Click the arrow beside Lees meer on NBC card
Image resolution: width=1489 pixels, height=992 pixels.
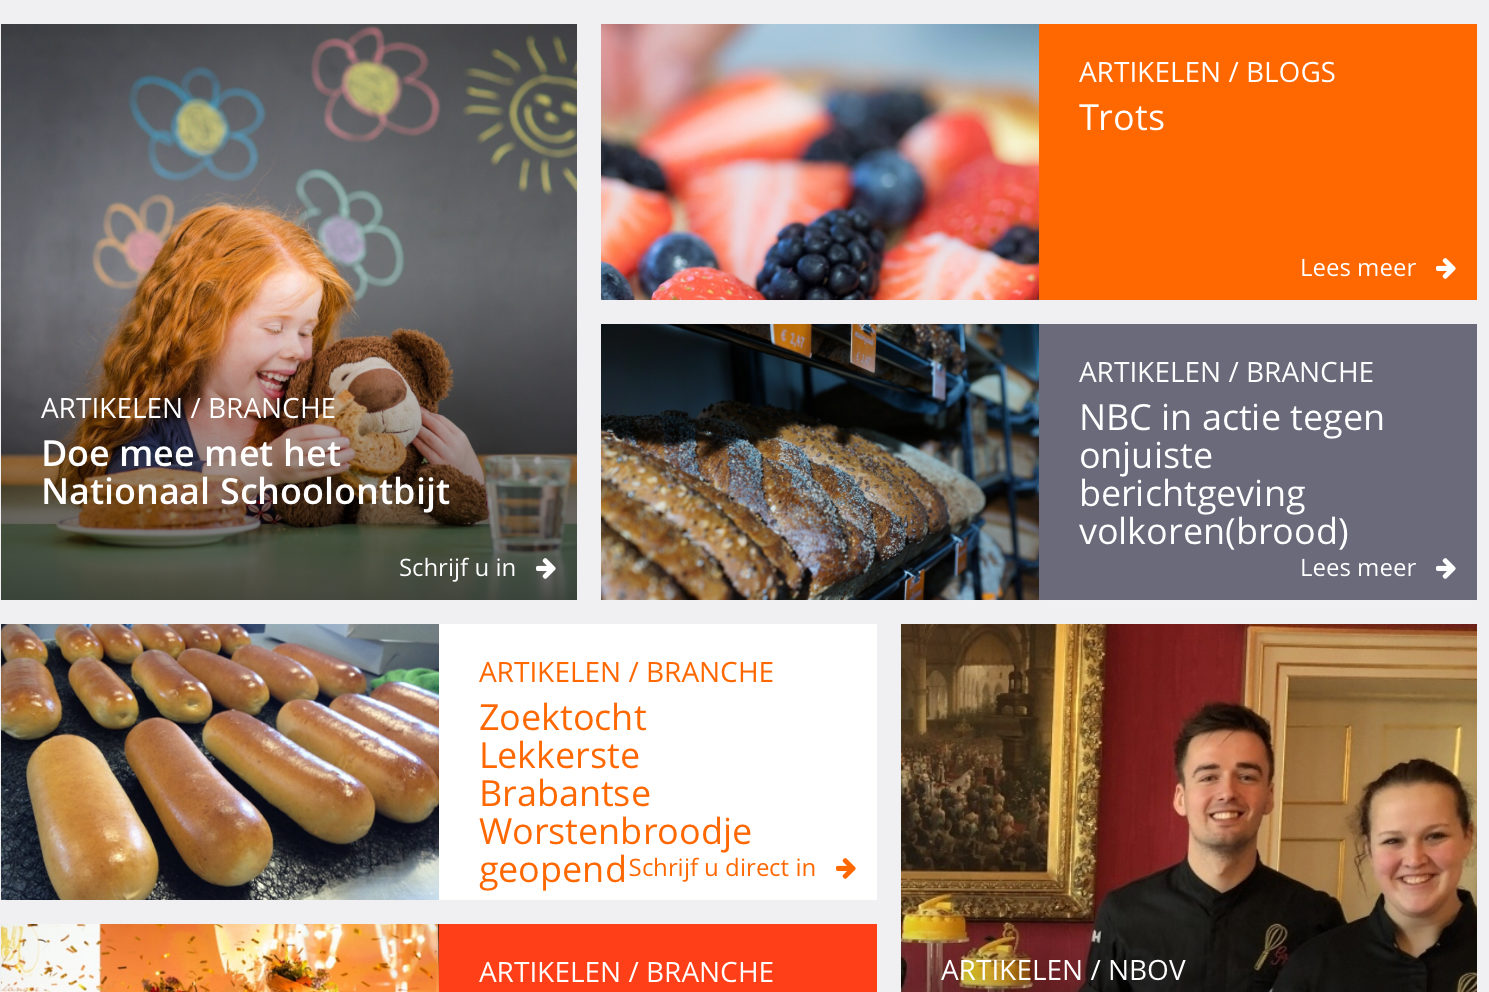point(1445,568)
